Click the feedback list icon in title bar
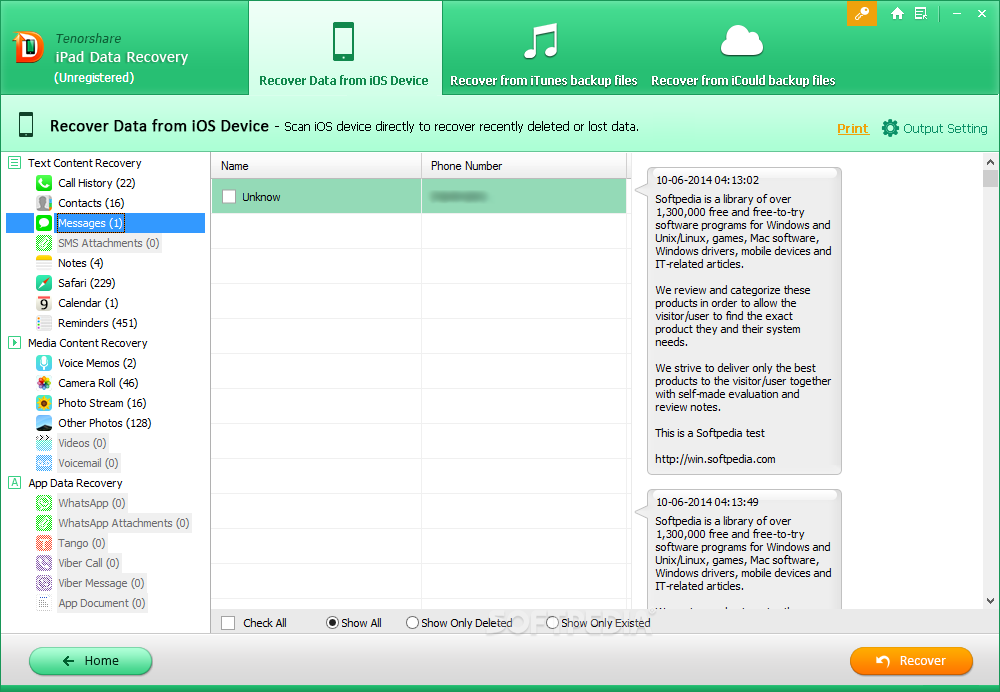The width and height of the screenshot is (1000, 692). pyautogui.click(x=921, y=13)
